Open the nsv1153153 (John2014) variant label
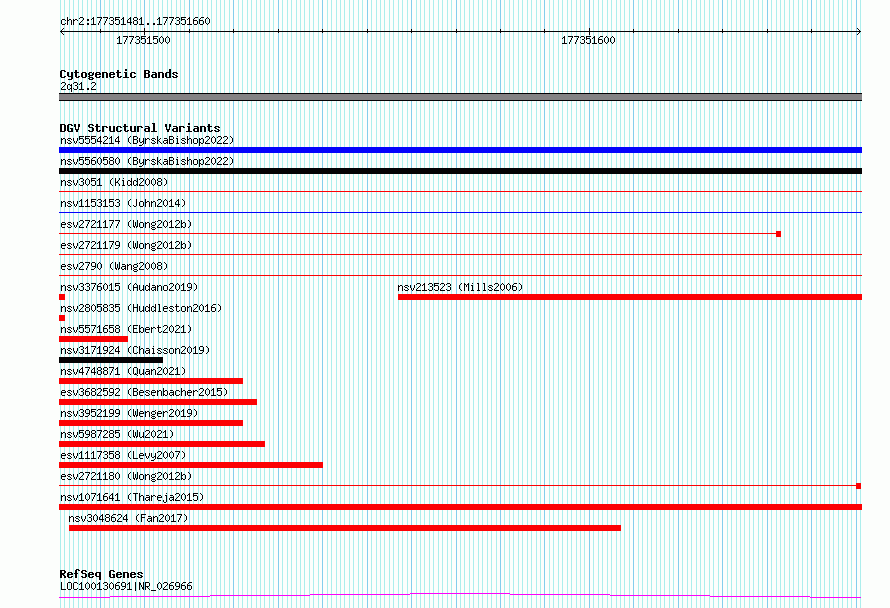Image resolution: width=890 pixels, height=608 pixels. pos(123,203)
